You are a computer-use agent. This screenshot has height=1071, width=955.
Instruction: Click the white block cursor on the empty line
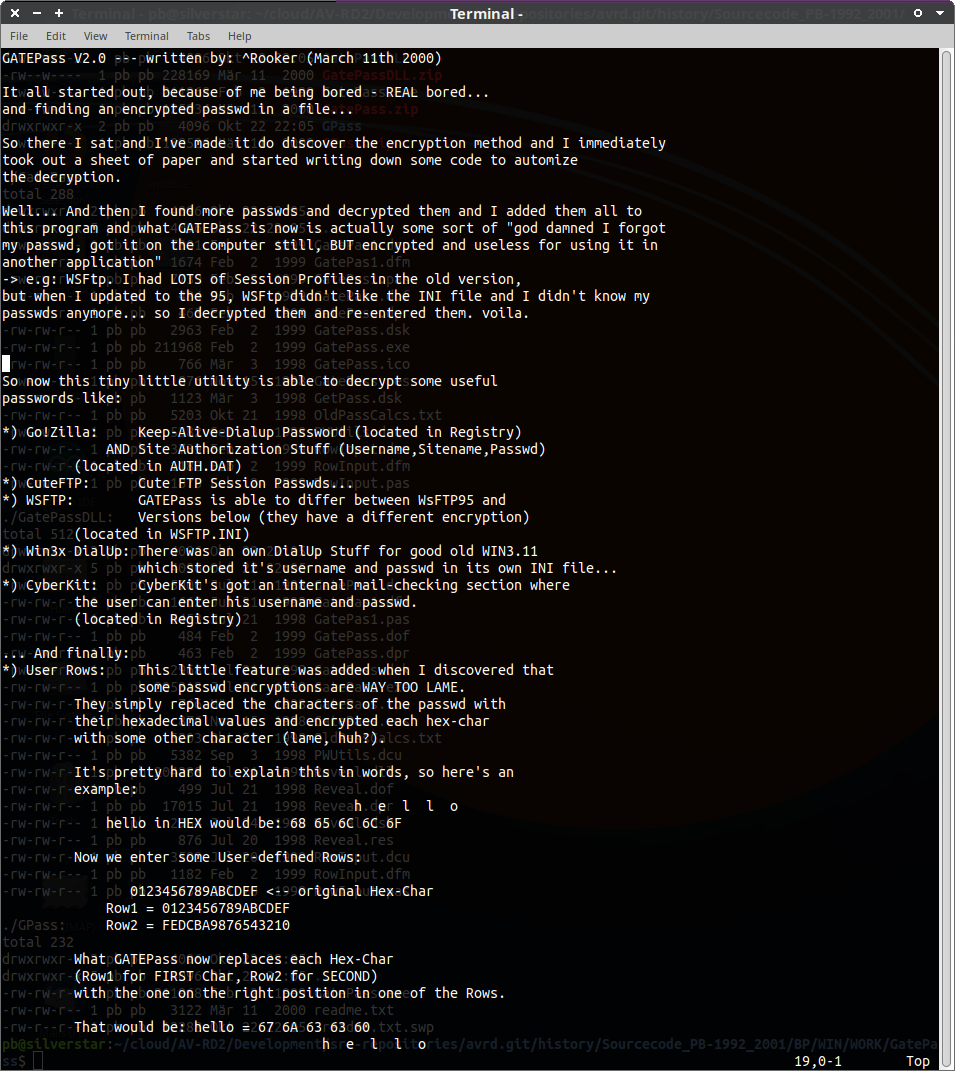(6, 364)
